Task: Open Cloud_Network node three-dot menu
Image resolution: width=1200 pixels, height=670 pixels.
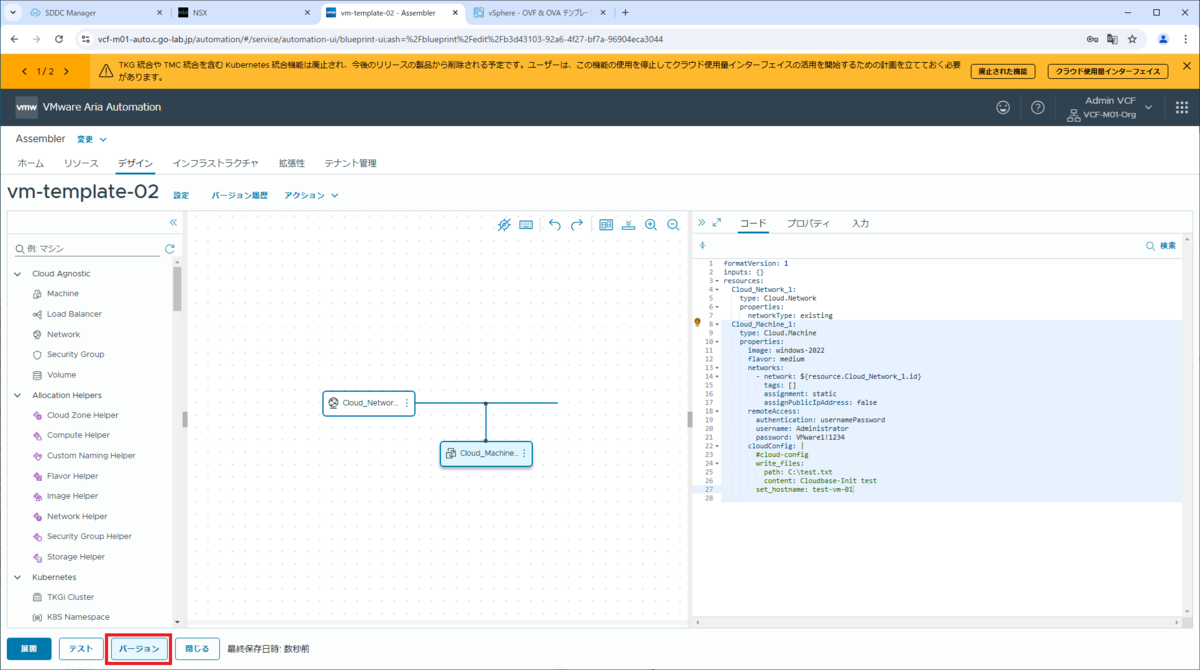Action: 406,403
